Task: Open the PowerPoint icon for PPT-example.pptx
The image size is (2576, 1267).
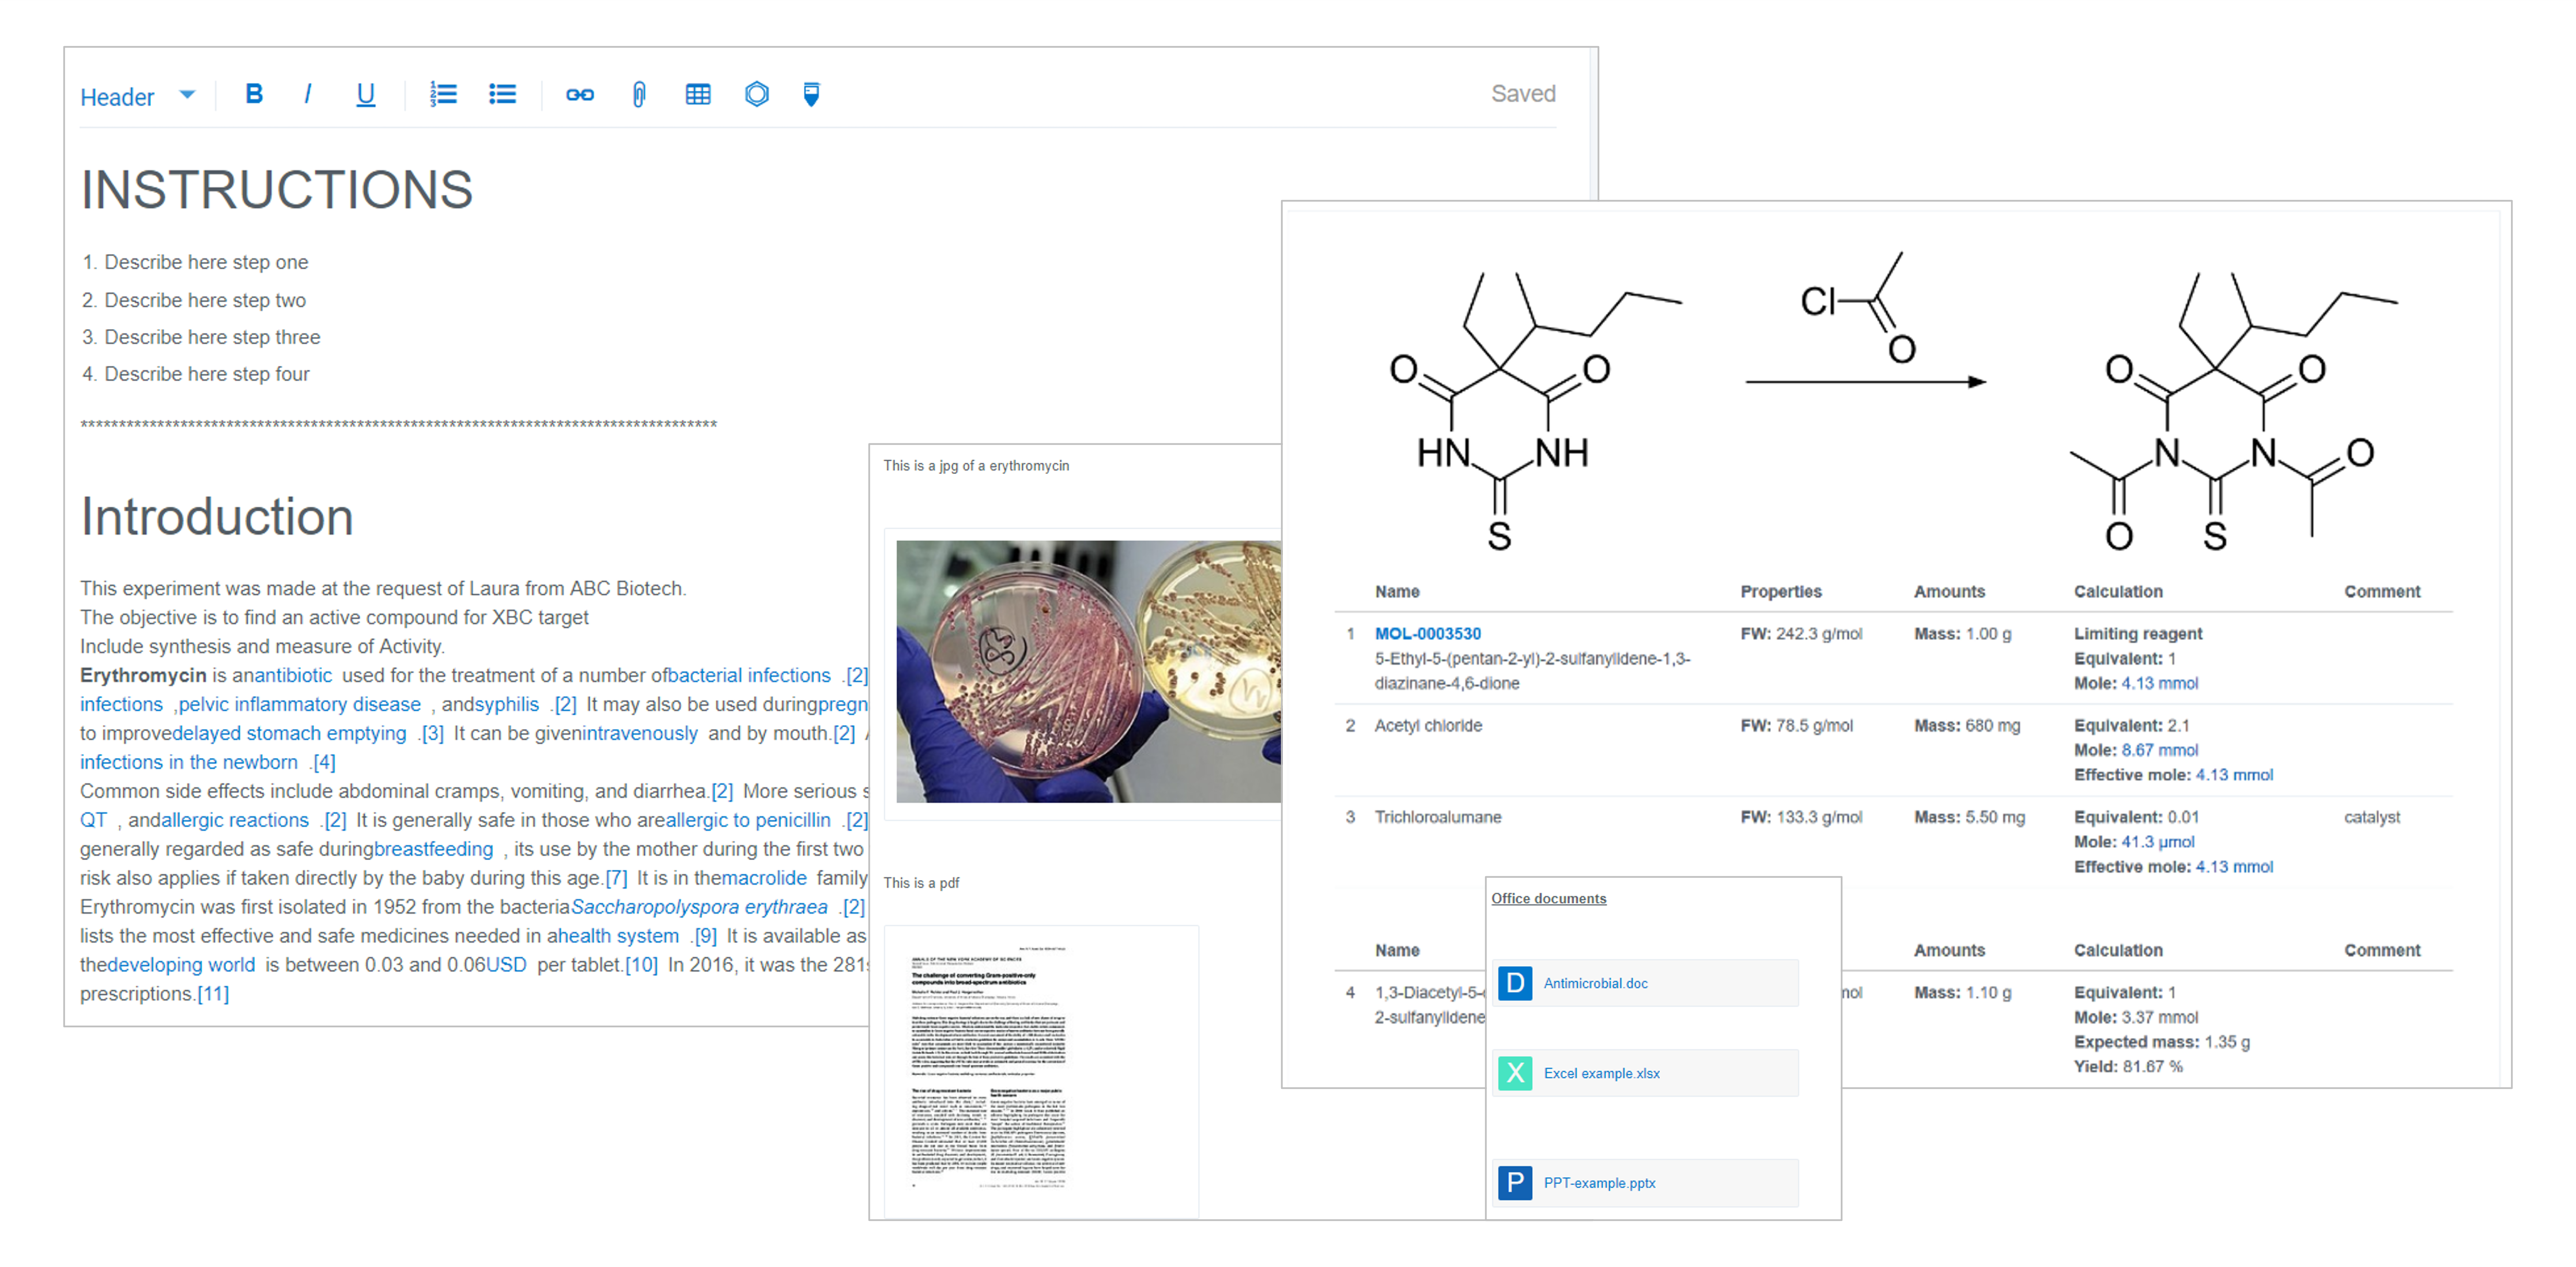Action: pyautogui.click(x=1515, y=1183)
